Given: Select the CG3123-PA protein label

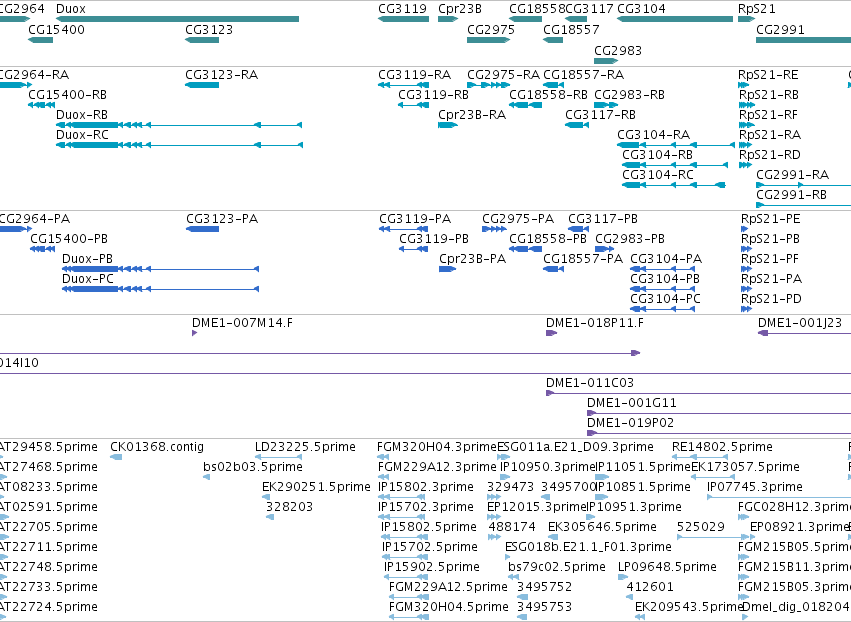Looking at the screenshot, I should [x=222, y=219].
